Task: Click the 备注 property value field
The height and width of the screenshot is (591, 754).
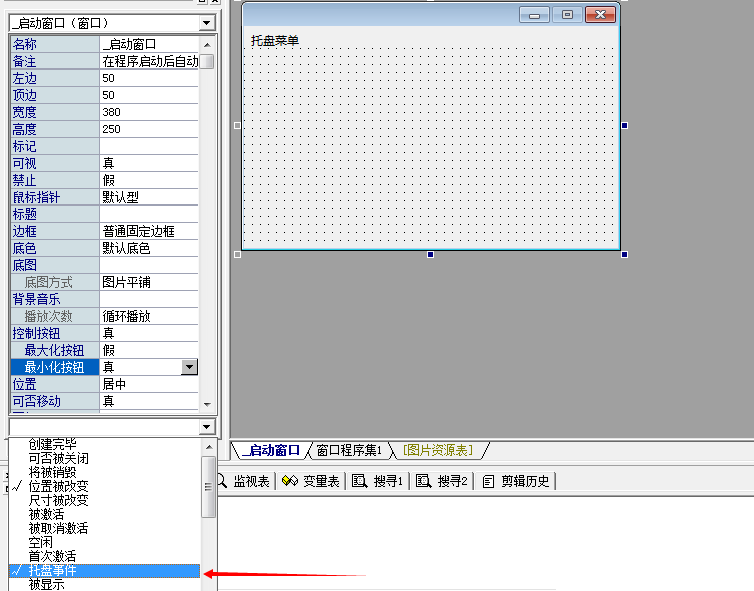Action: tap(149, 61)
